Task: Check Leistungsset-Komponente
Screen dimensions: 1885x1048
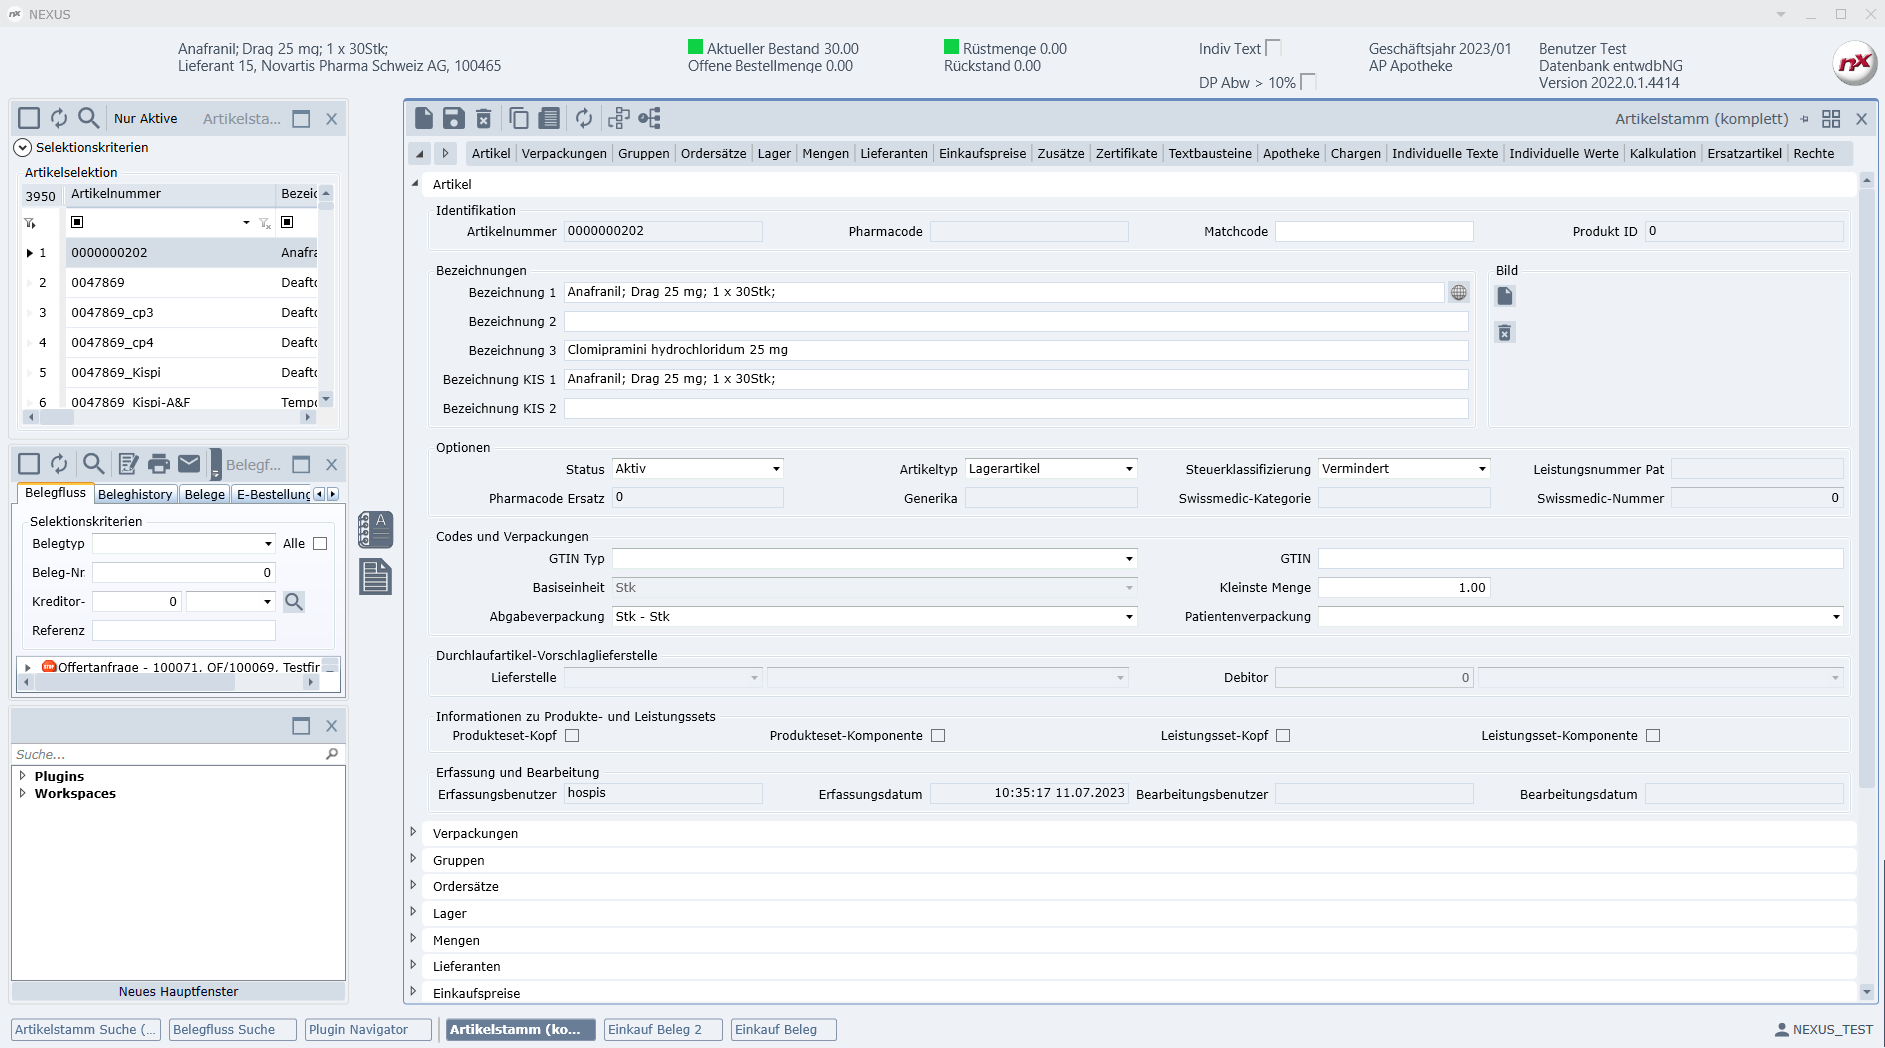Action: click(x=1653, y=735)
